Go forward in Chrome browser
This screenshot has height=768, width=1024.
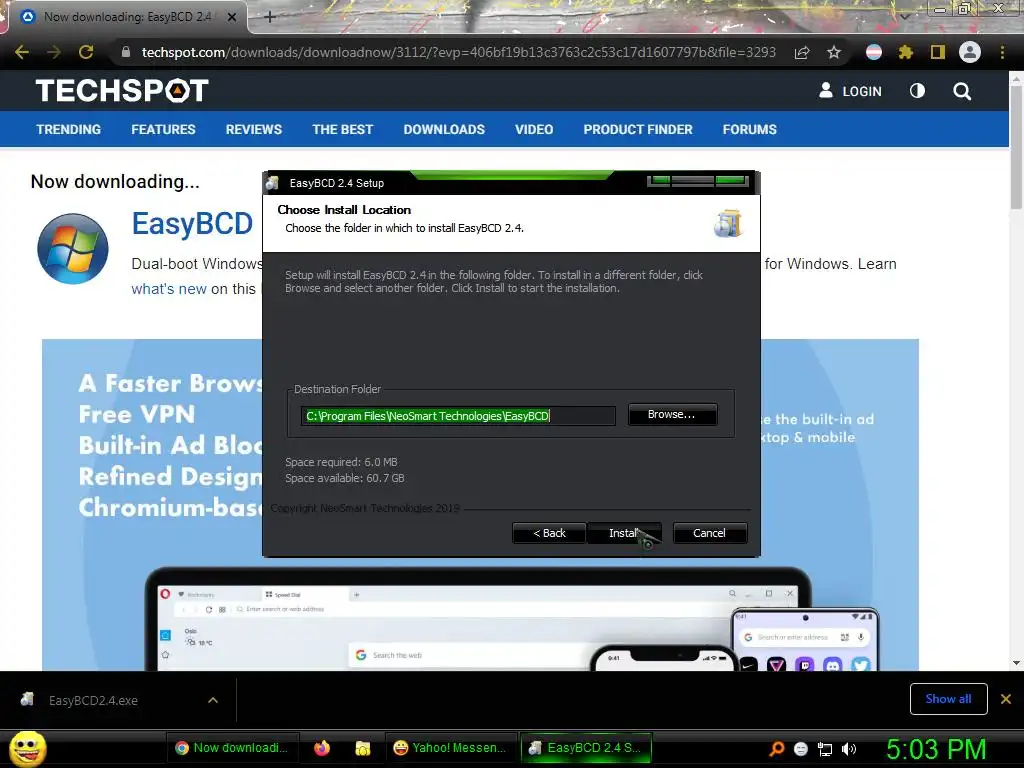point(54,52)
